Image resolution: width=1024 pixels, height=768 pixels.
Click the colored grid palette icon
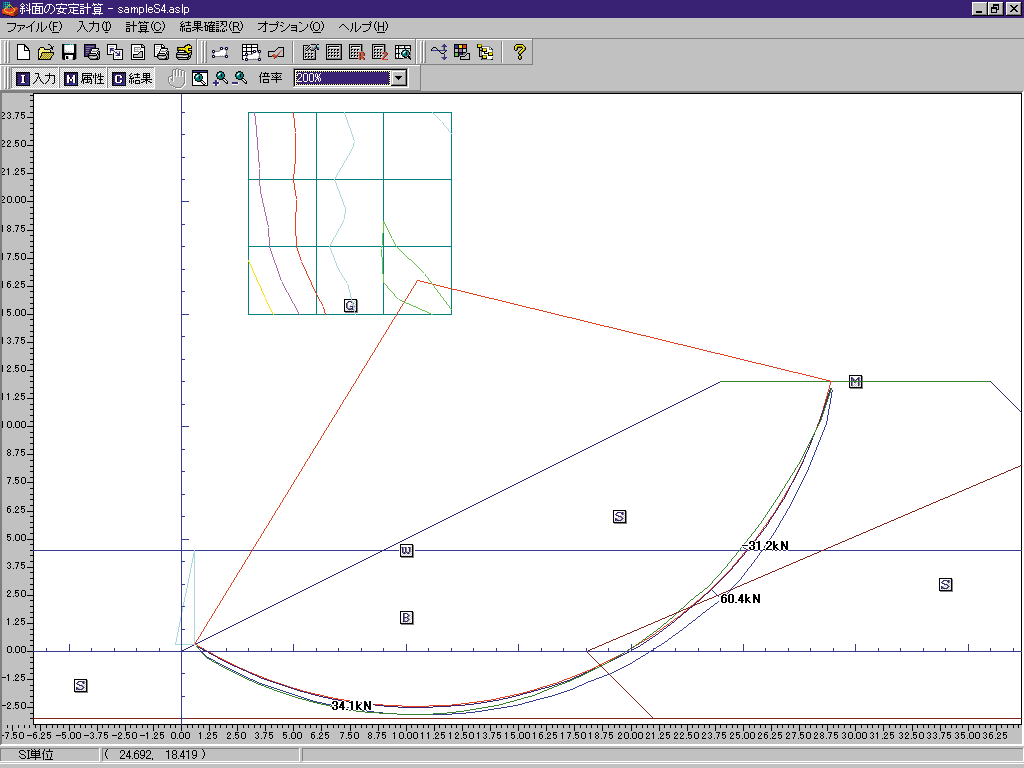462,52
